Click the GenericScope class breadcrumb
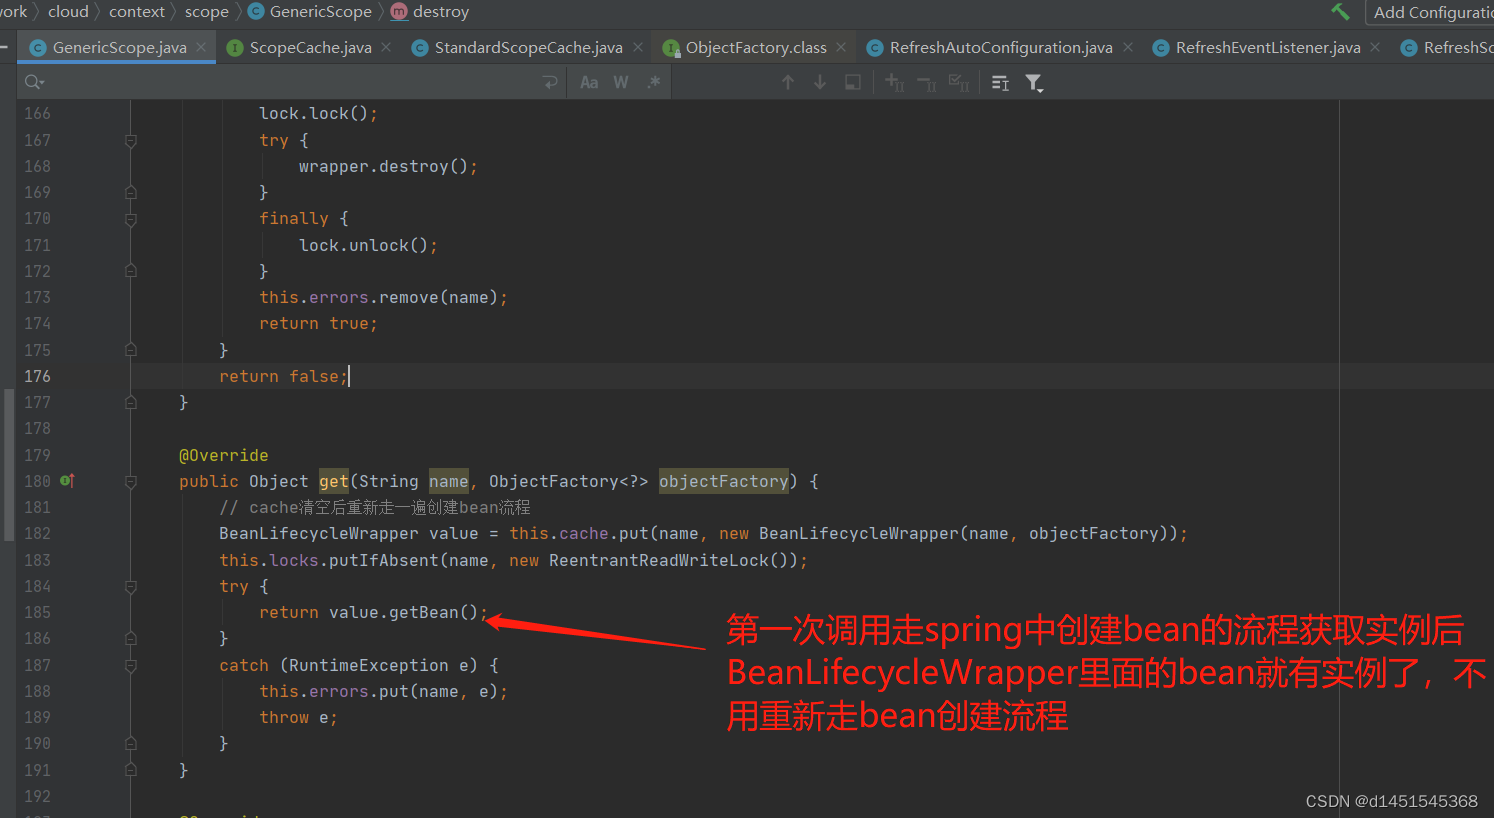This screenshot has width=1494, height=818. [309, 12]
